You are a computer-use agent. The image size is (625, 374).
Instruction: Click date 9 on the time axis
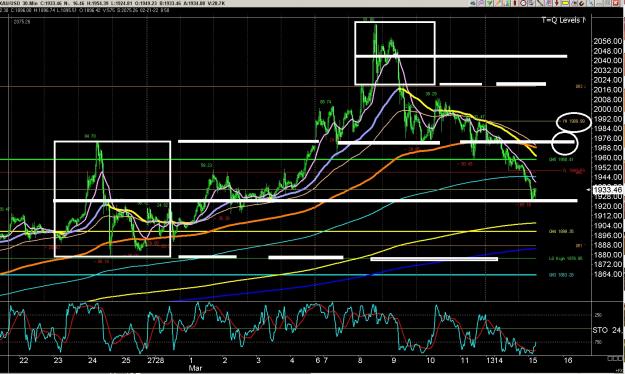click(x=394, y=360)
